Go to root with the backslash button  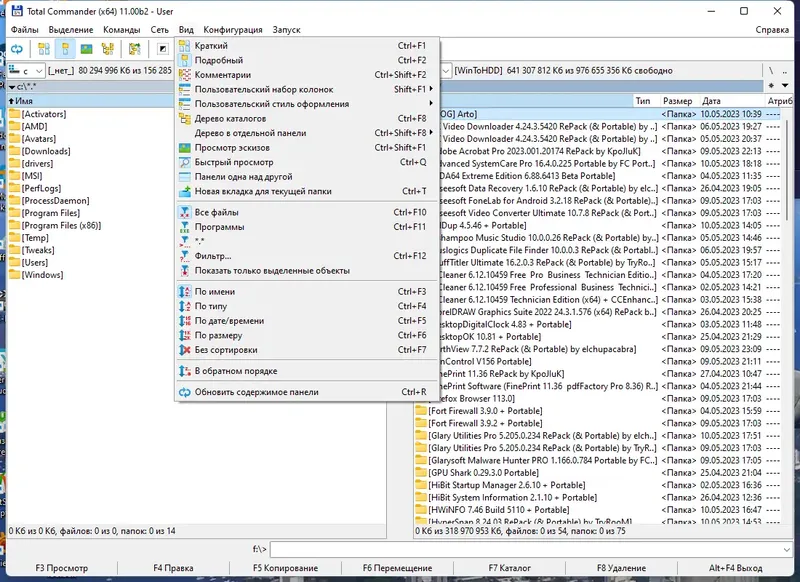coord(771,70)
